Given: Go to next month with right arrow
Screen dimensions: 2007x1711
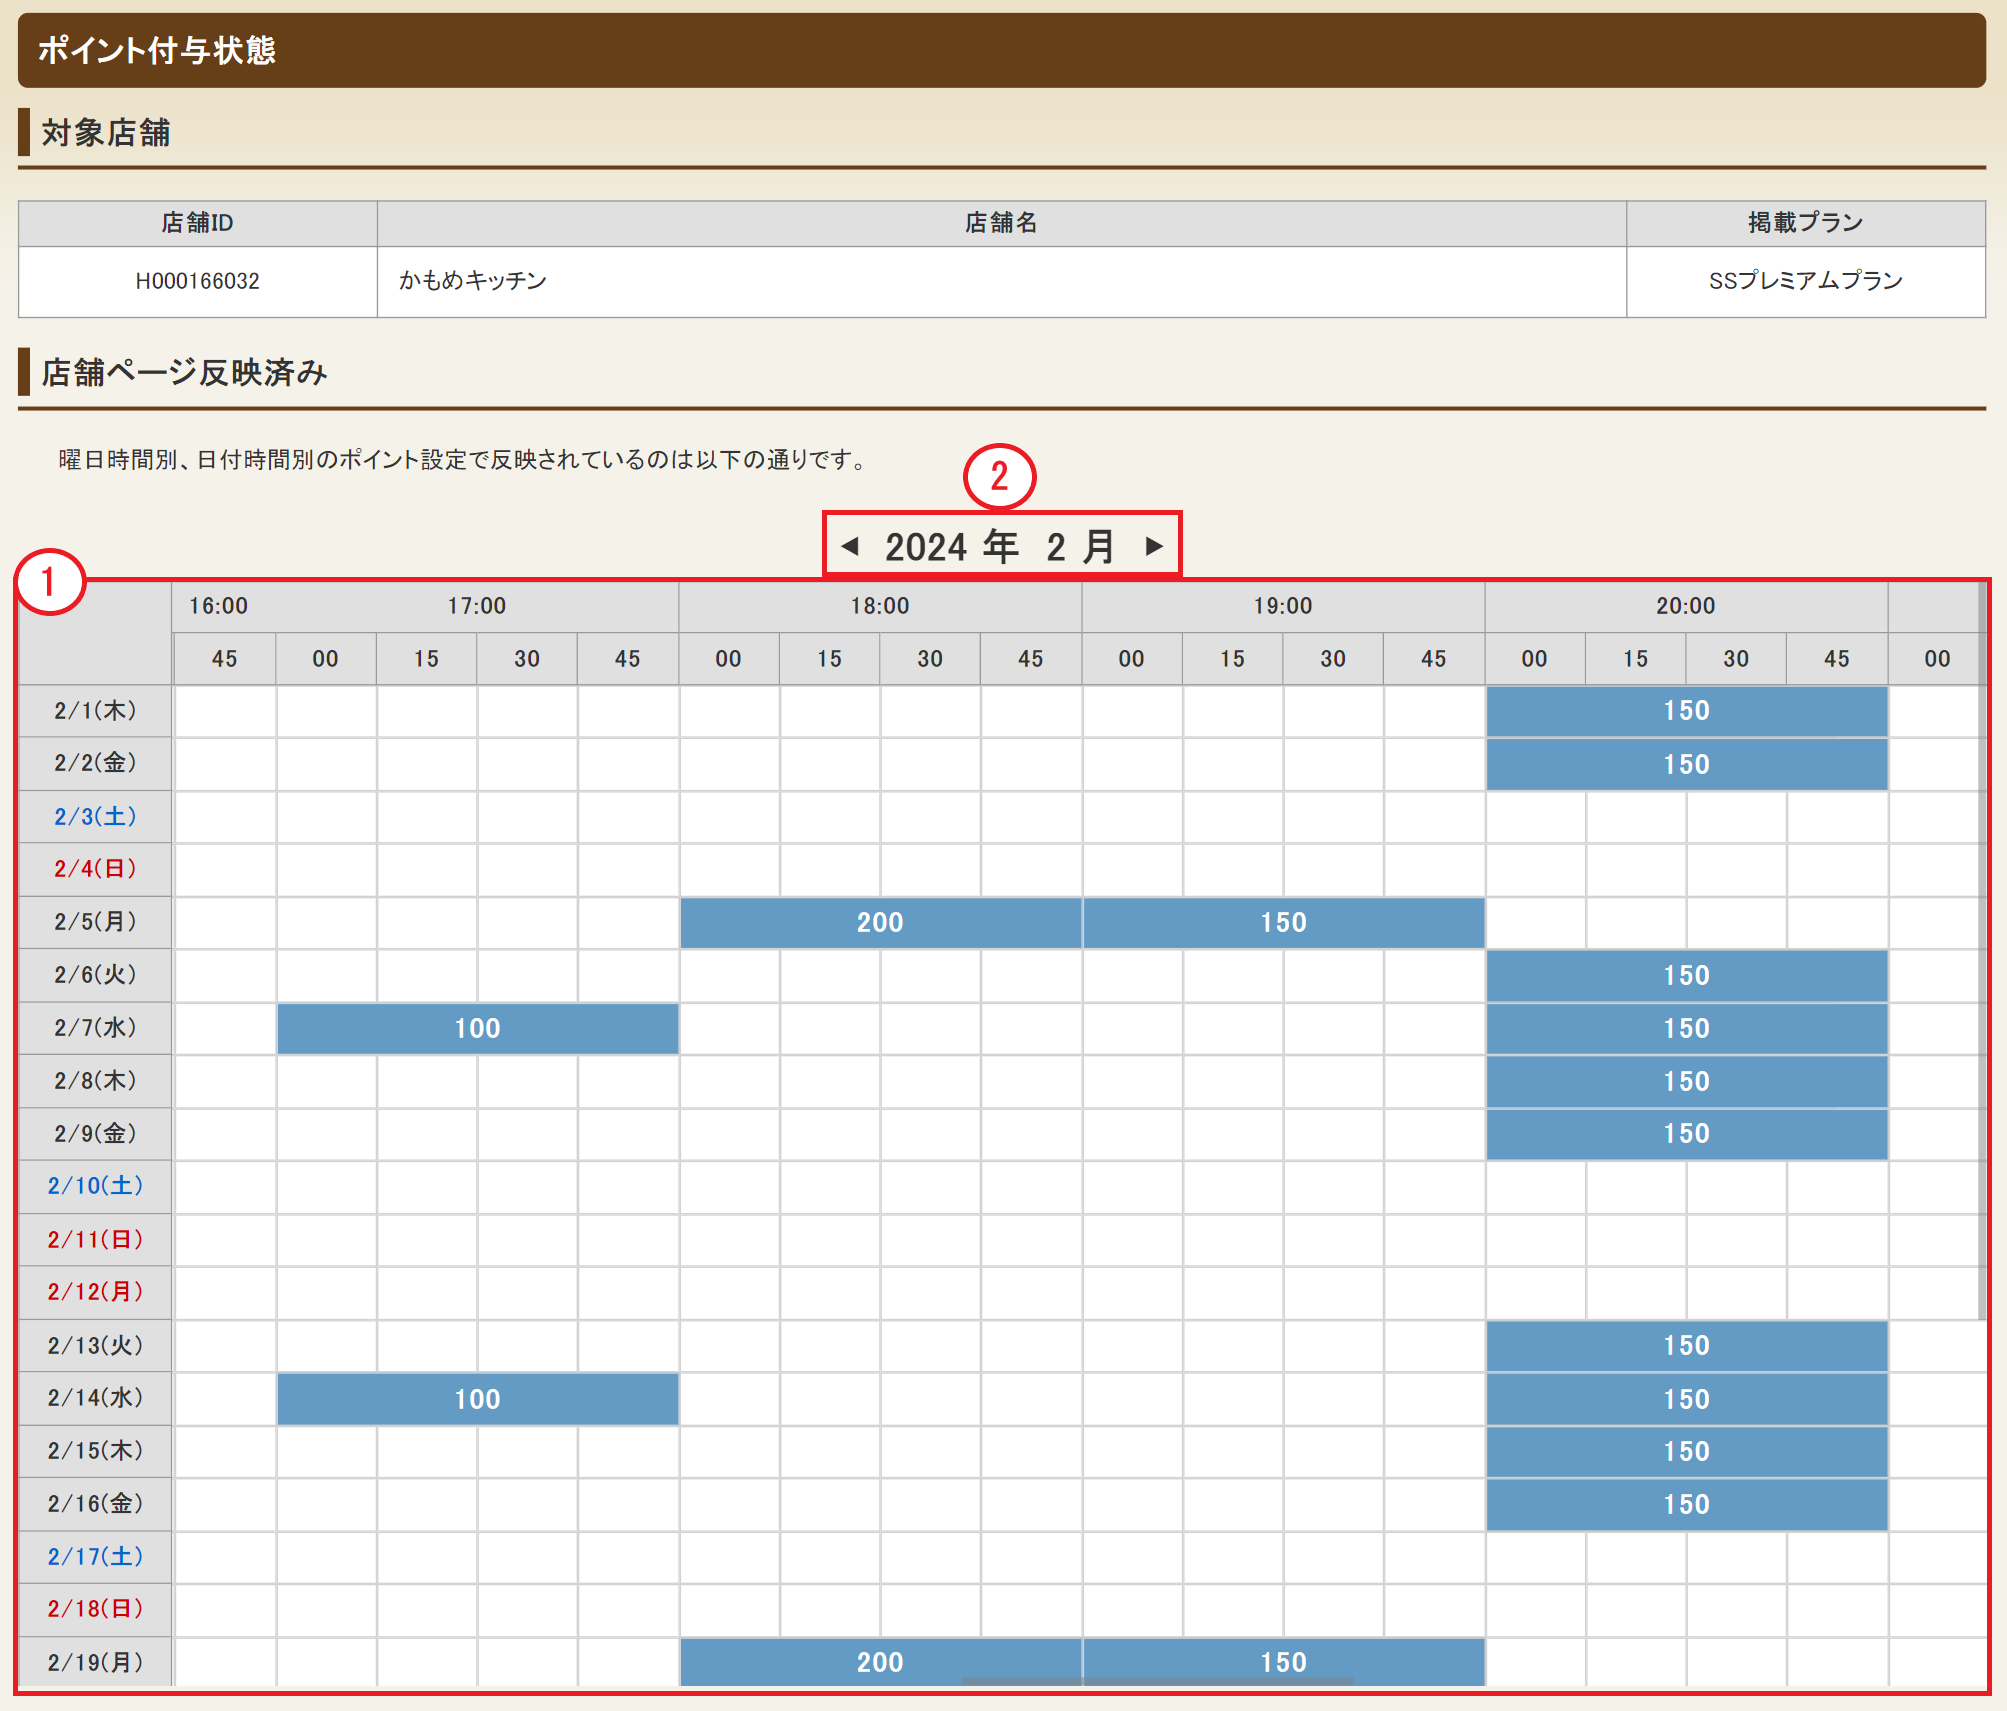Looking at the screenshot, I should [x=1154, y=546].
